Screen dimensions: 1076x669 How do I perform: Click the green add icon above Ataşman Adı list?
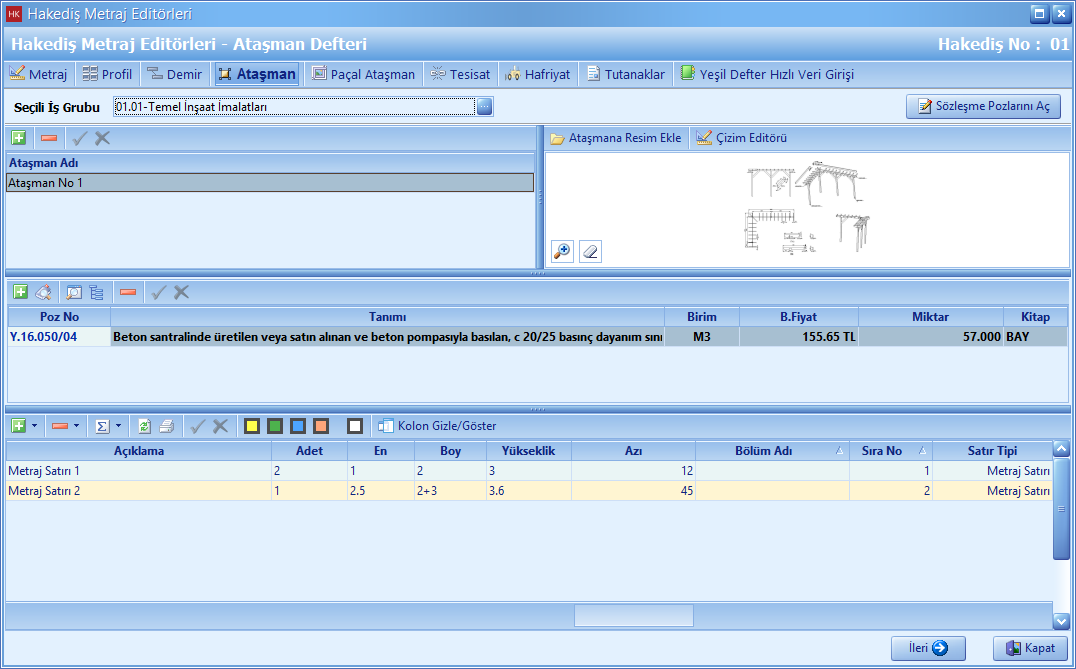point(19,138)
